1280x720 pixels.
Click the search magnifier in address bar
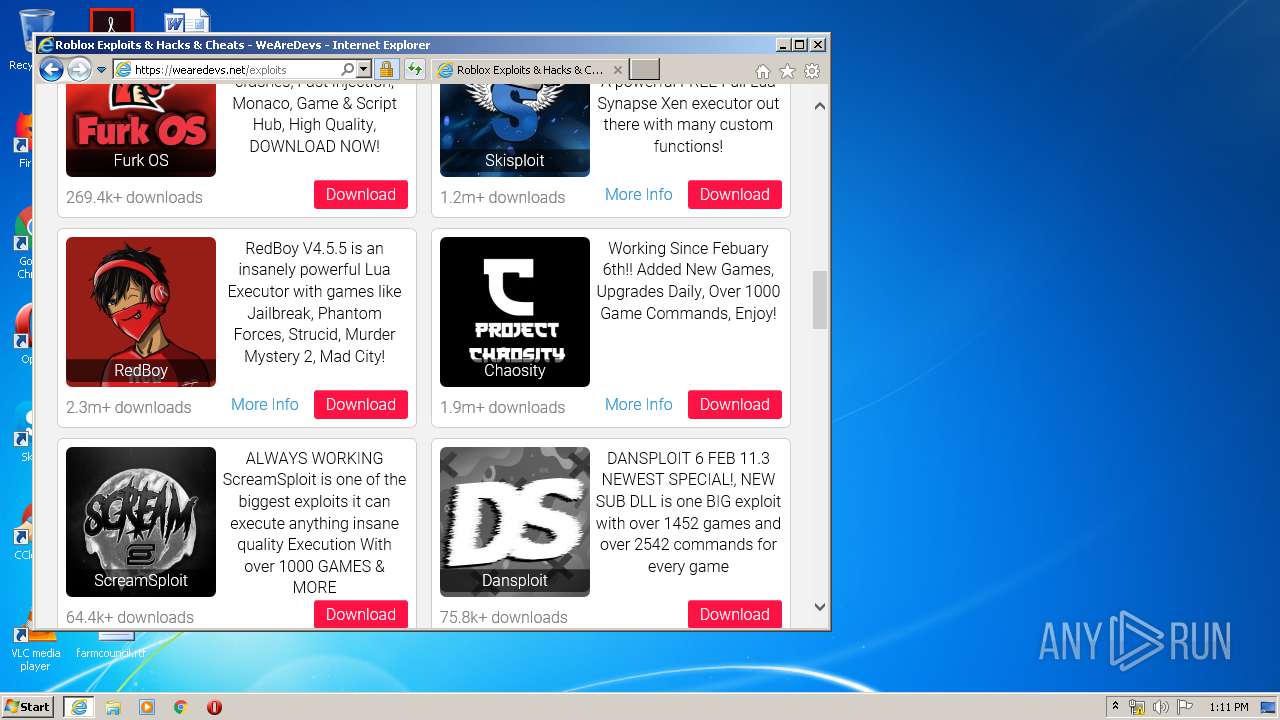(347, 70)
